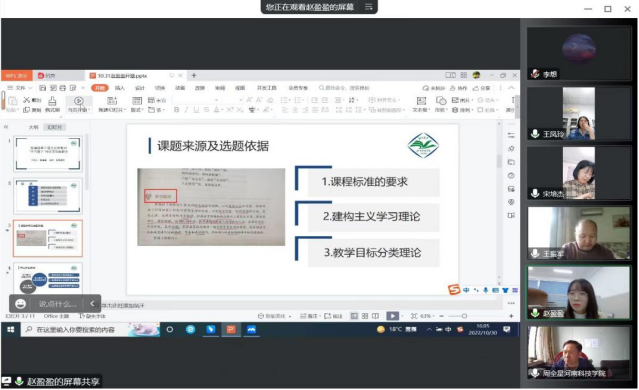Click the 说点什么 chat input box
This screenshot has width=639, height=390.
(x=57, y=304)
